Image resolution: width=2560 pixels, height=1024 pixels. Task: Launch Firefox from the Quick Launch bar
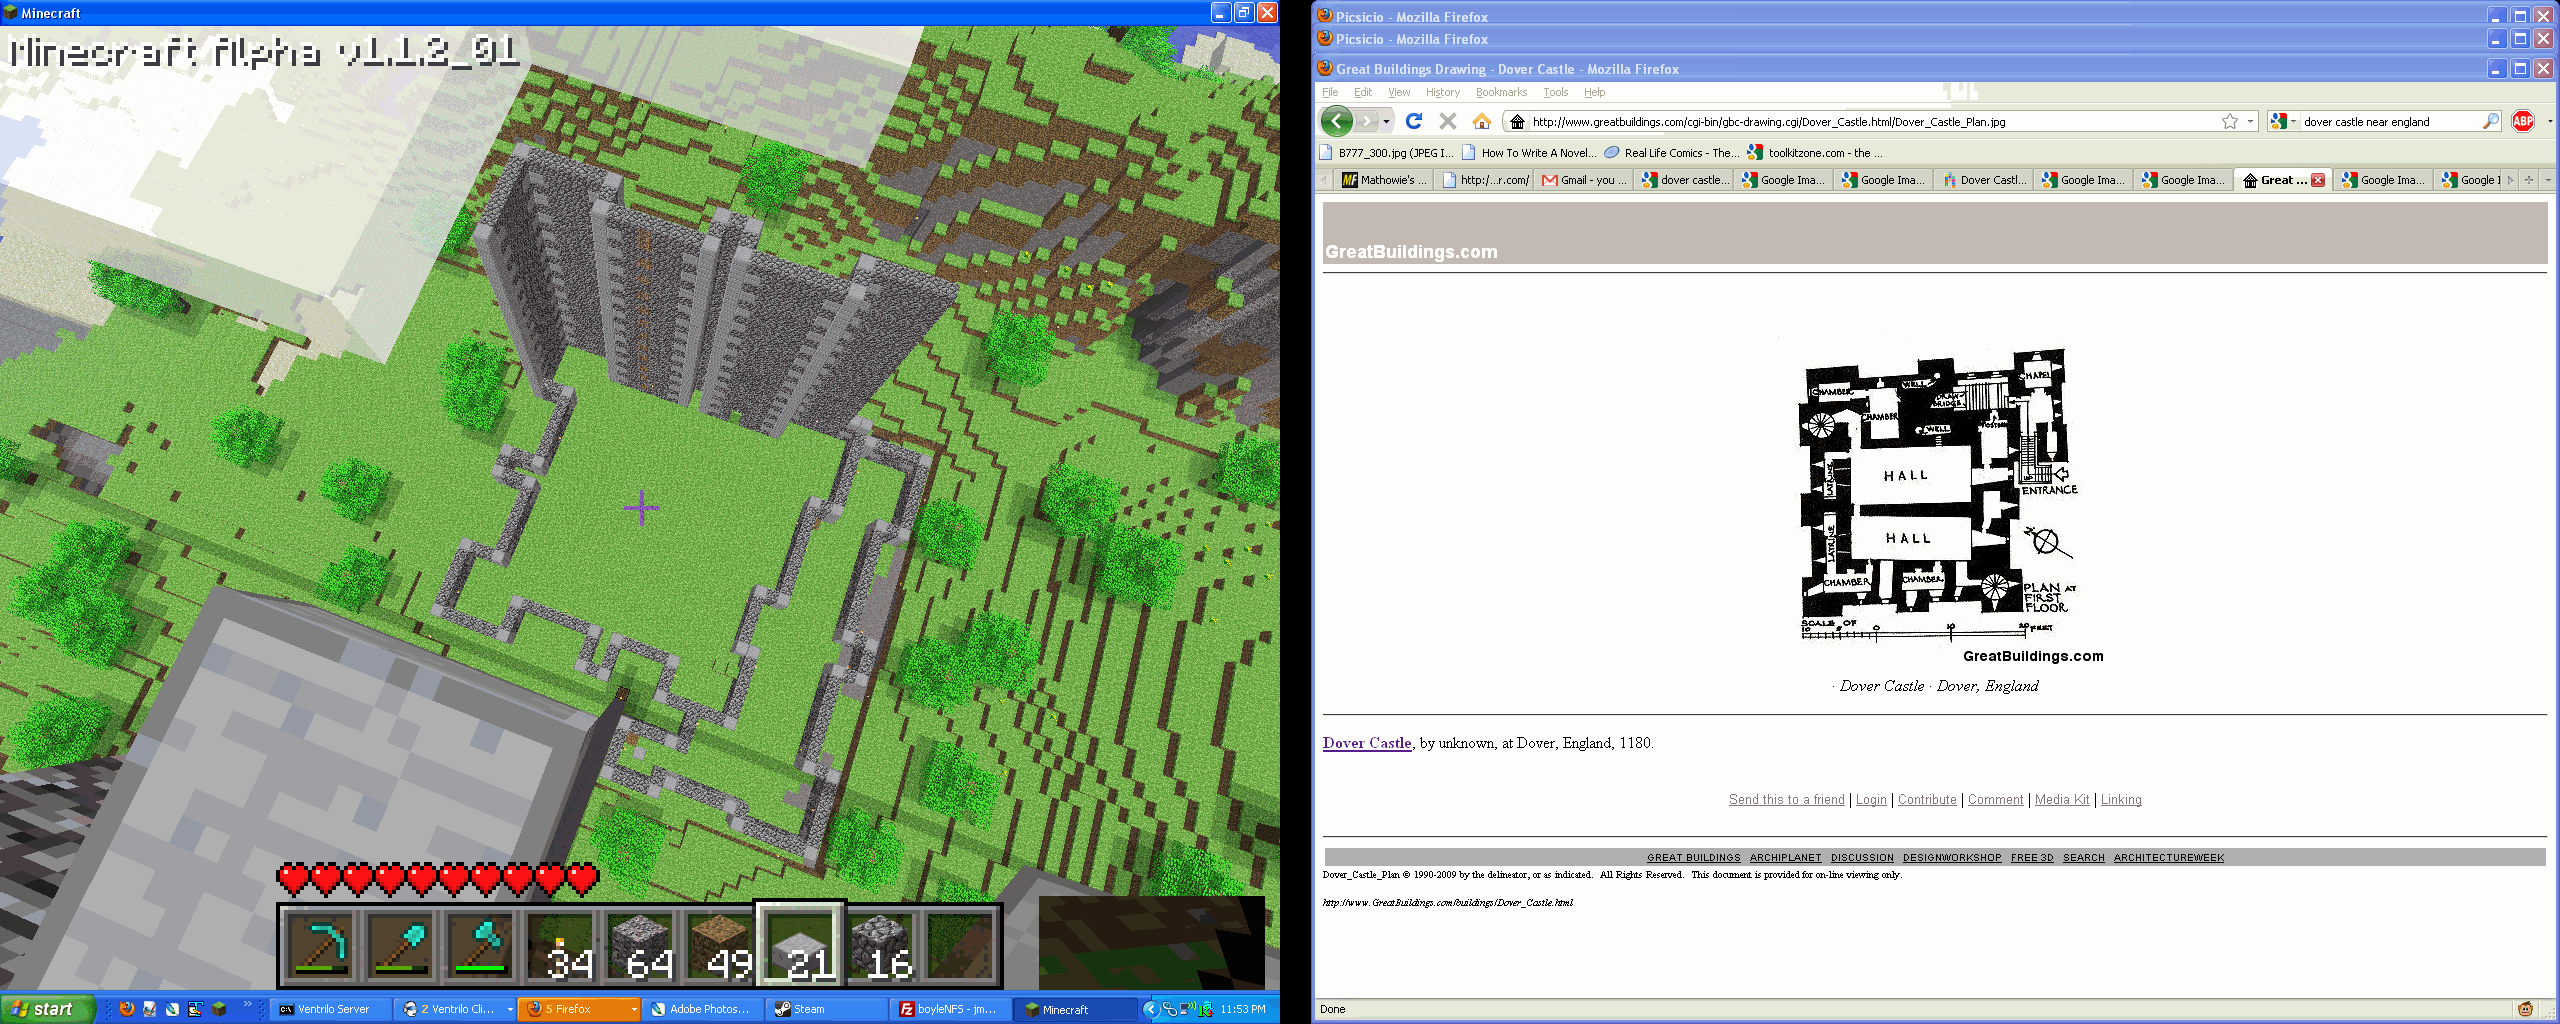pyautogui.click(x=126, y=1009)
